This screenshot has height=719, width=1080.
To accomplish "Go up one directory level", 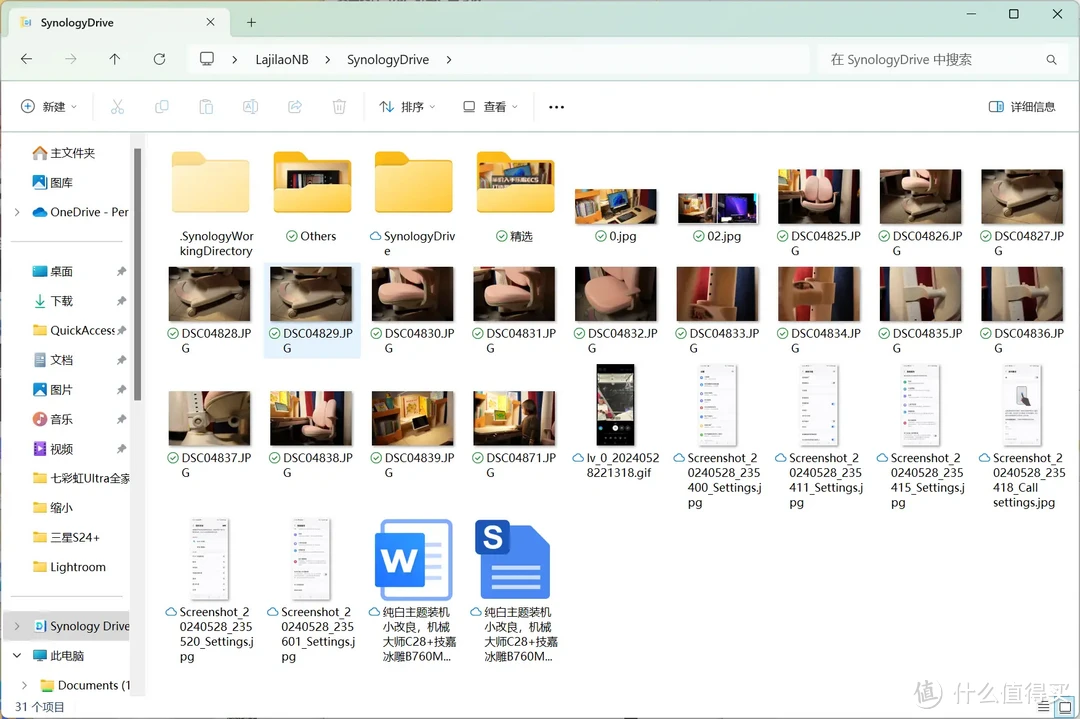I will pos(115,60).
